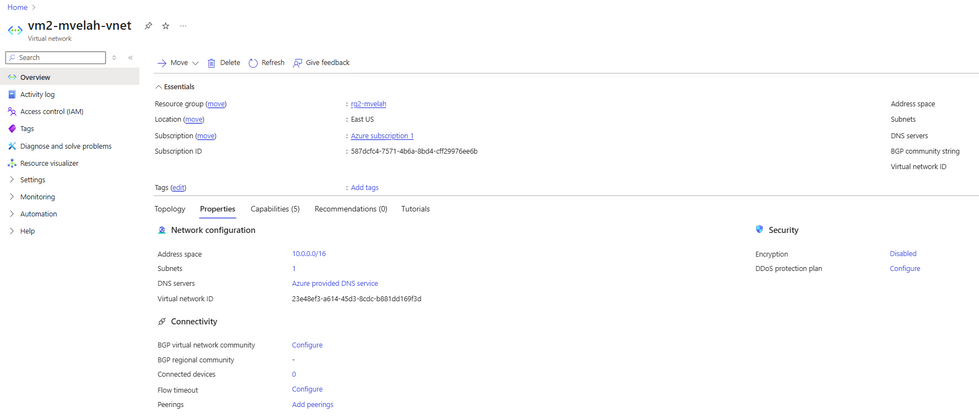Click the Delete trash icon
This screenshot has height=418, width=979.
pyautogui.click(x=212, y=62)
